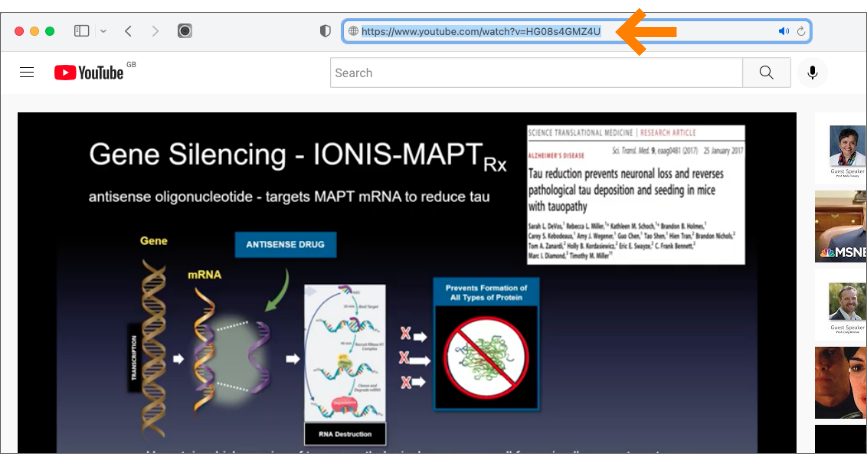Mute the tab using the speaker icon

[x=784, y=31]
